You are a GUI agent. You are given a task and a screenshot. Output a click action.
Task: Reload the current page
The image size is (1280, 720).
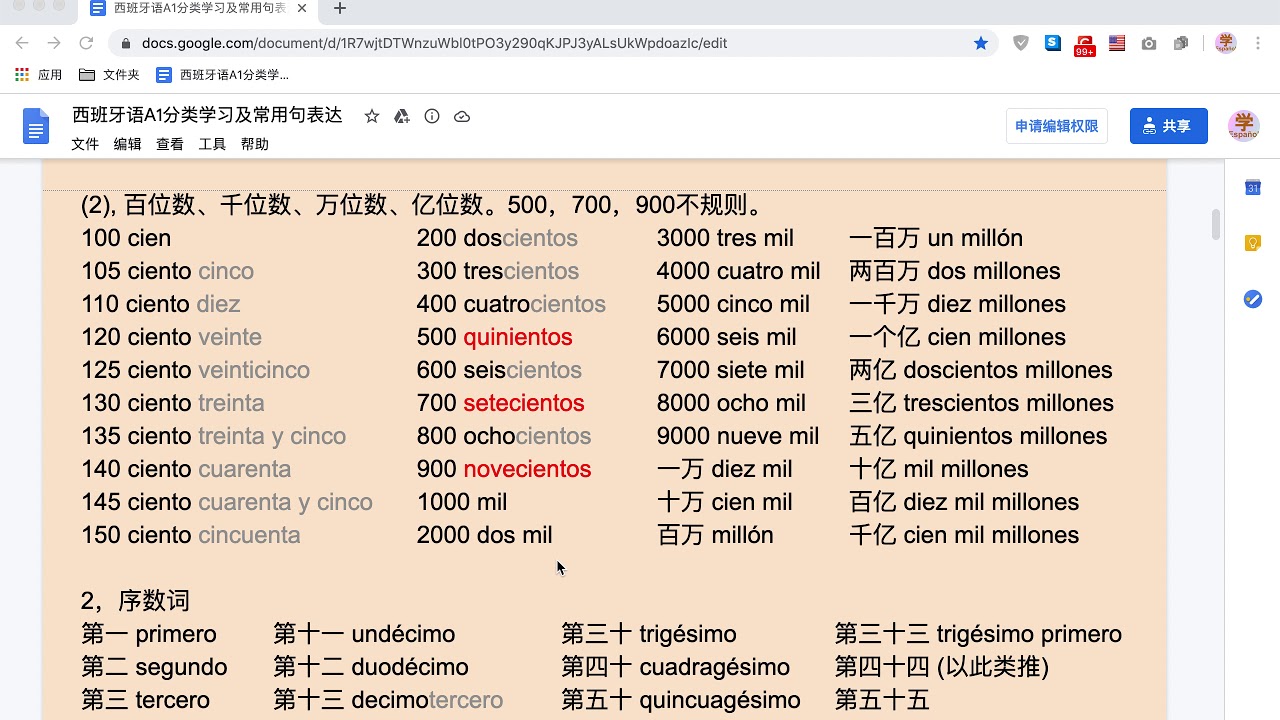(86, 43)
